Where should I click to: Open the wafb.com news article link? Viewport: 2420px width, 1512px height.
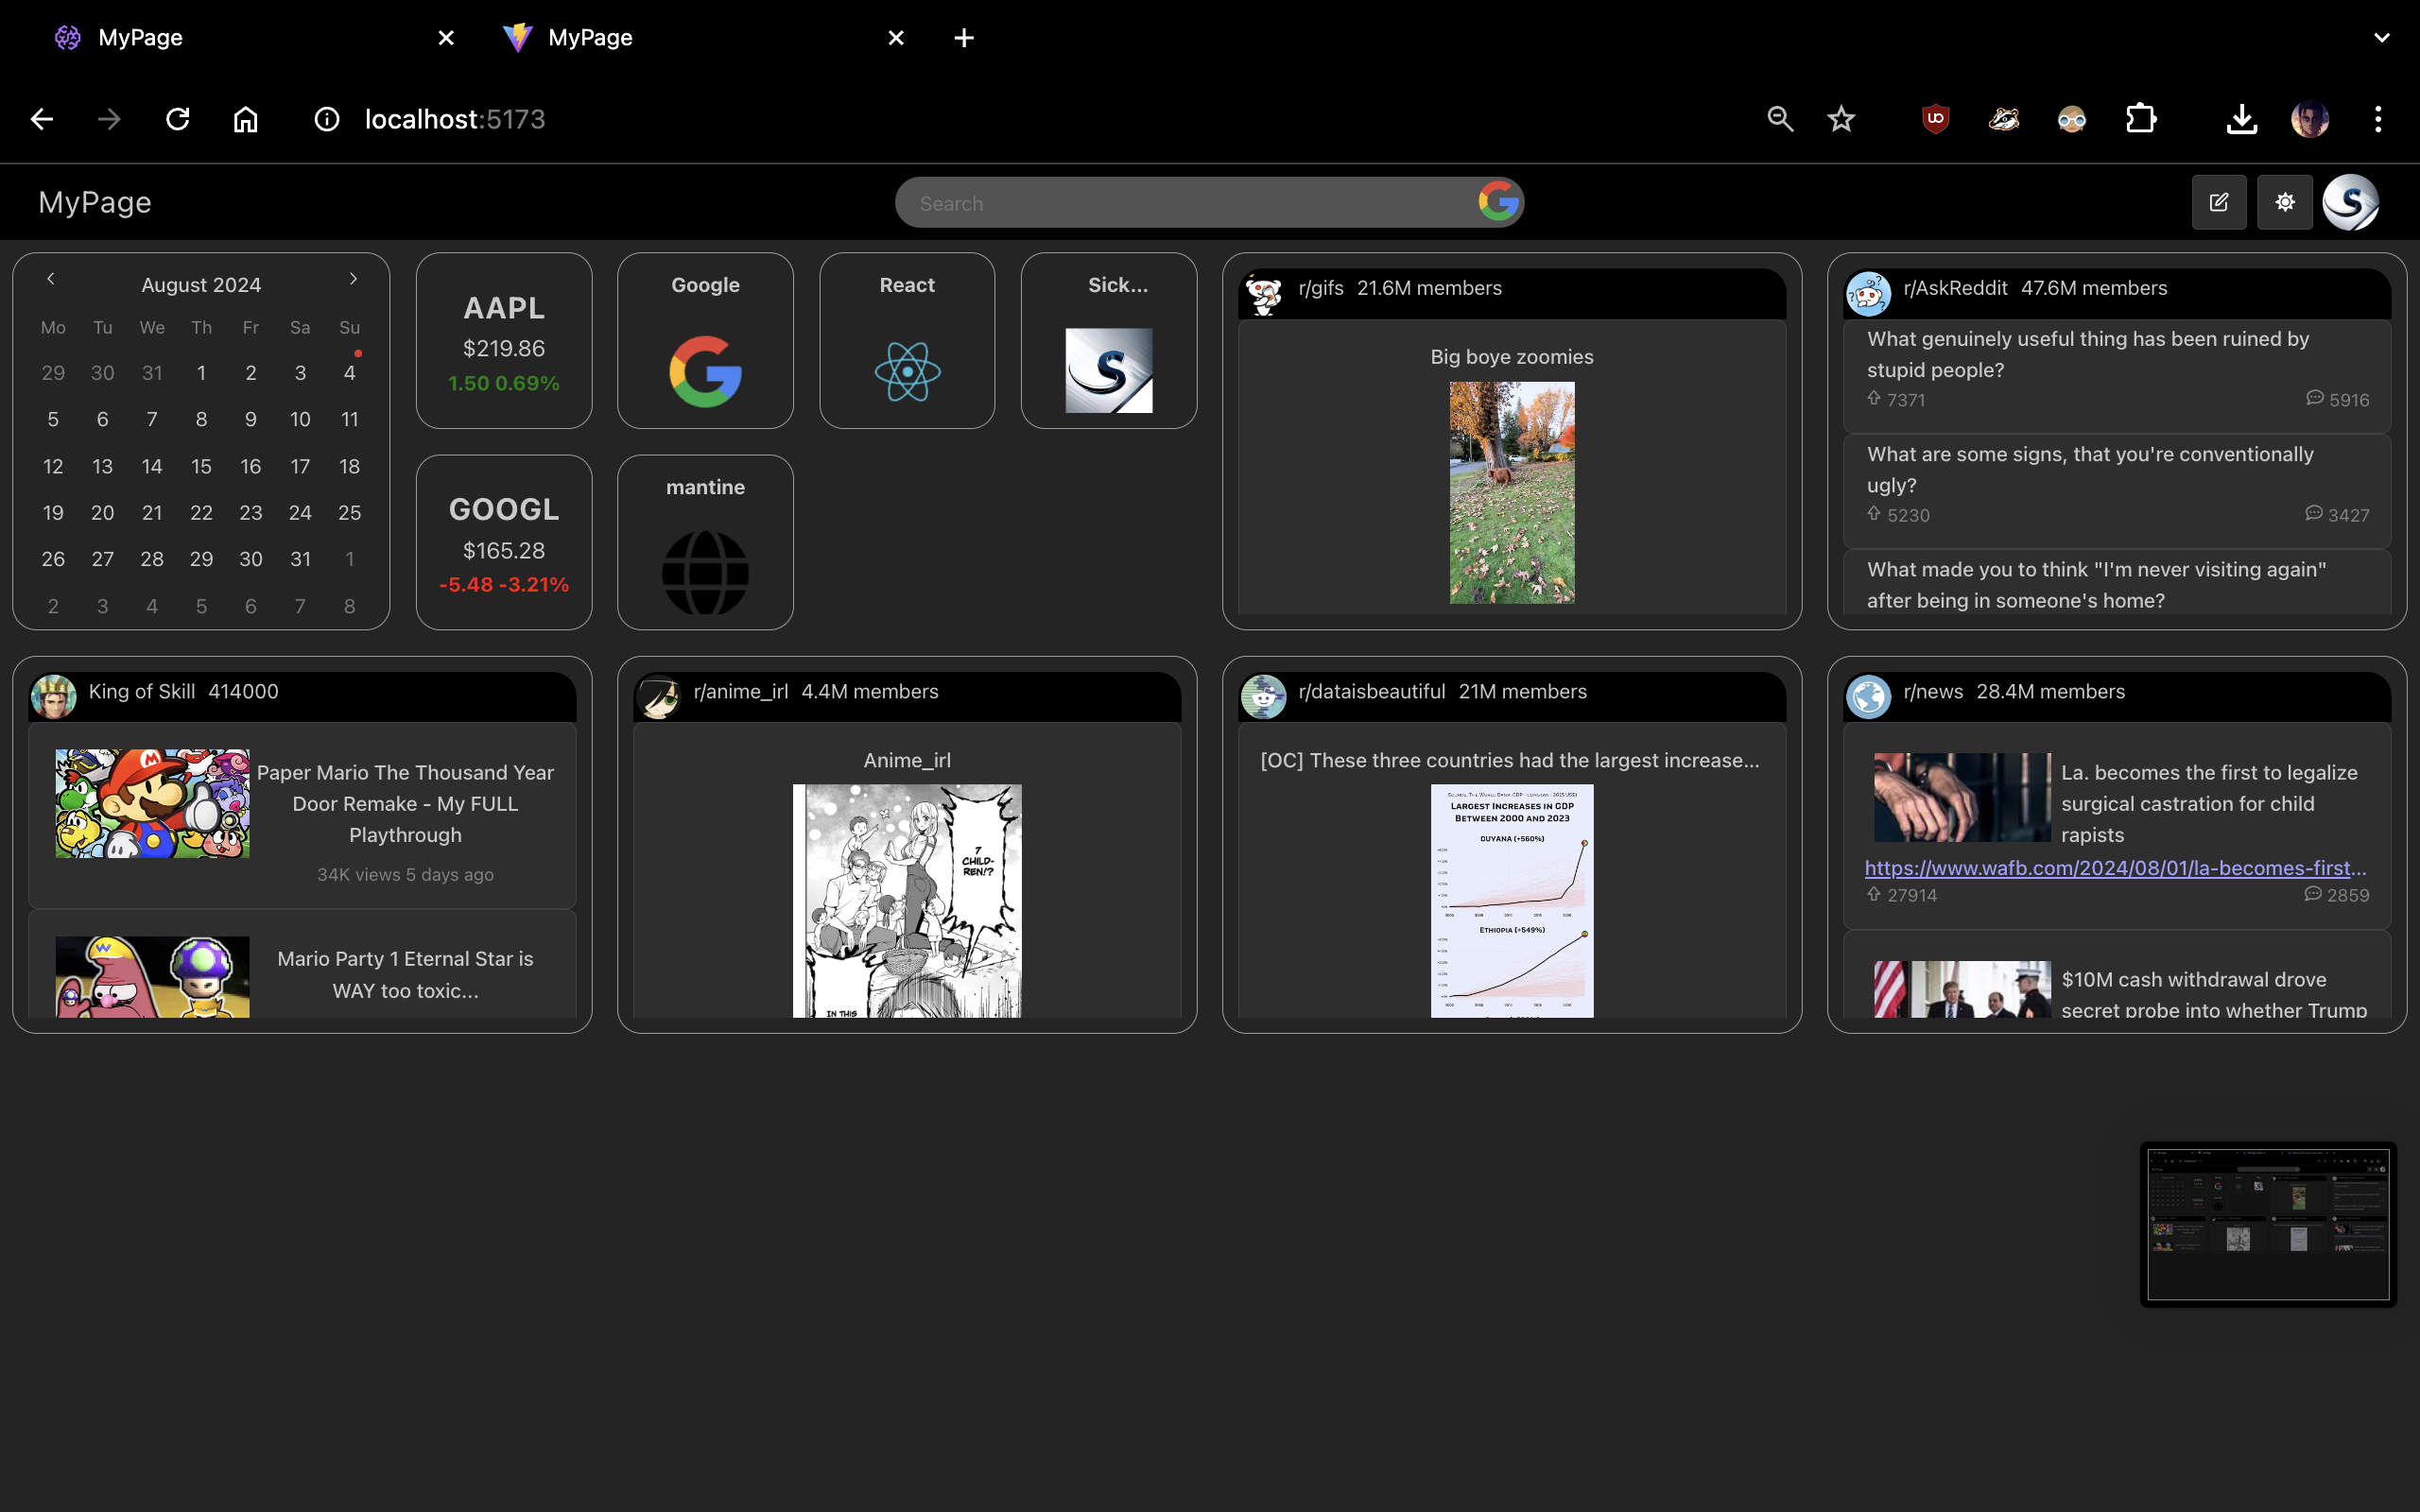pyautogui.click(x=2114, y=868)
